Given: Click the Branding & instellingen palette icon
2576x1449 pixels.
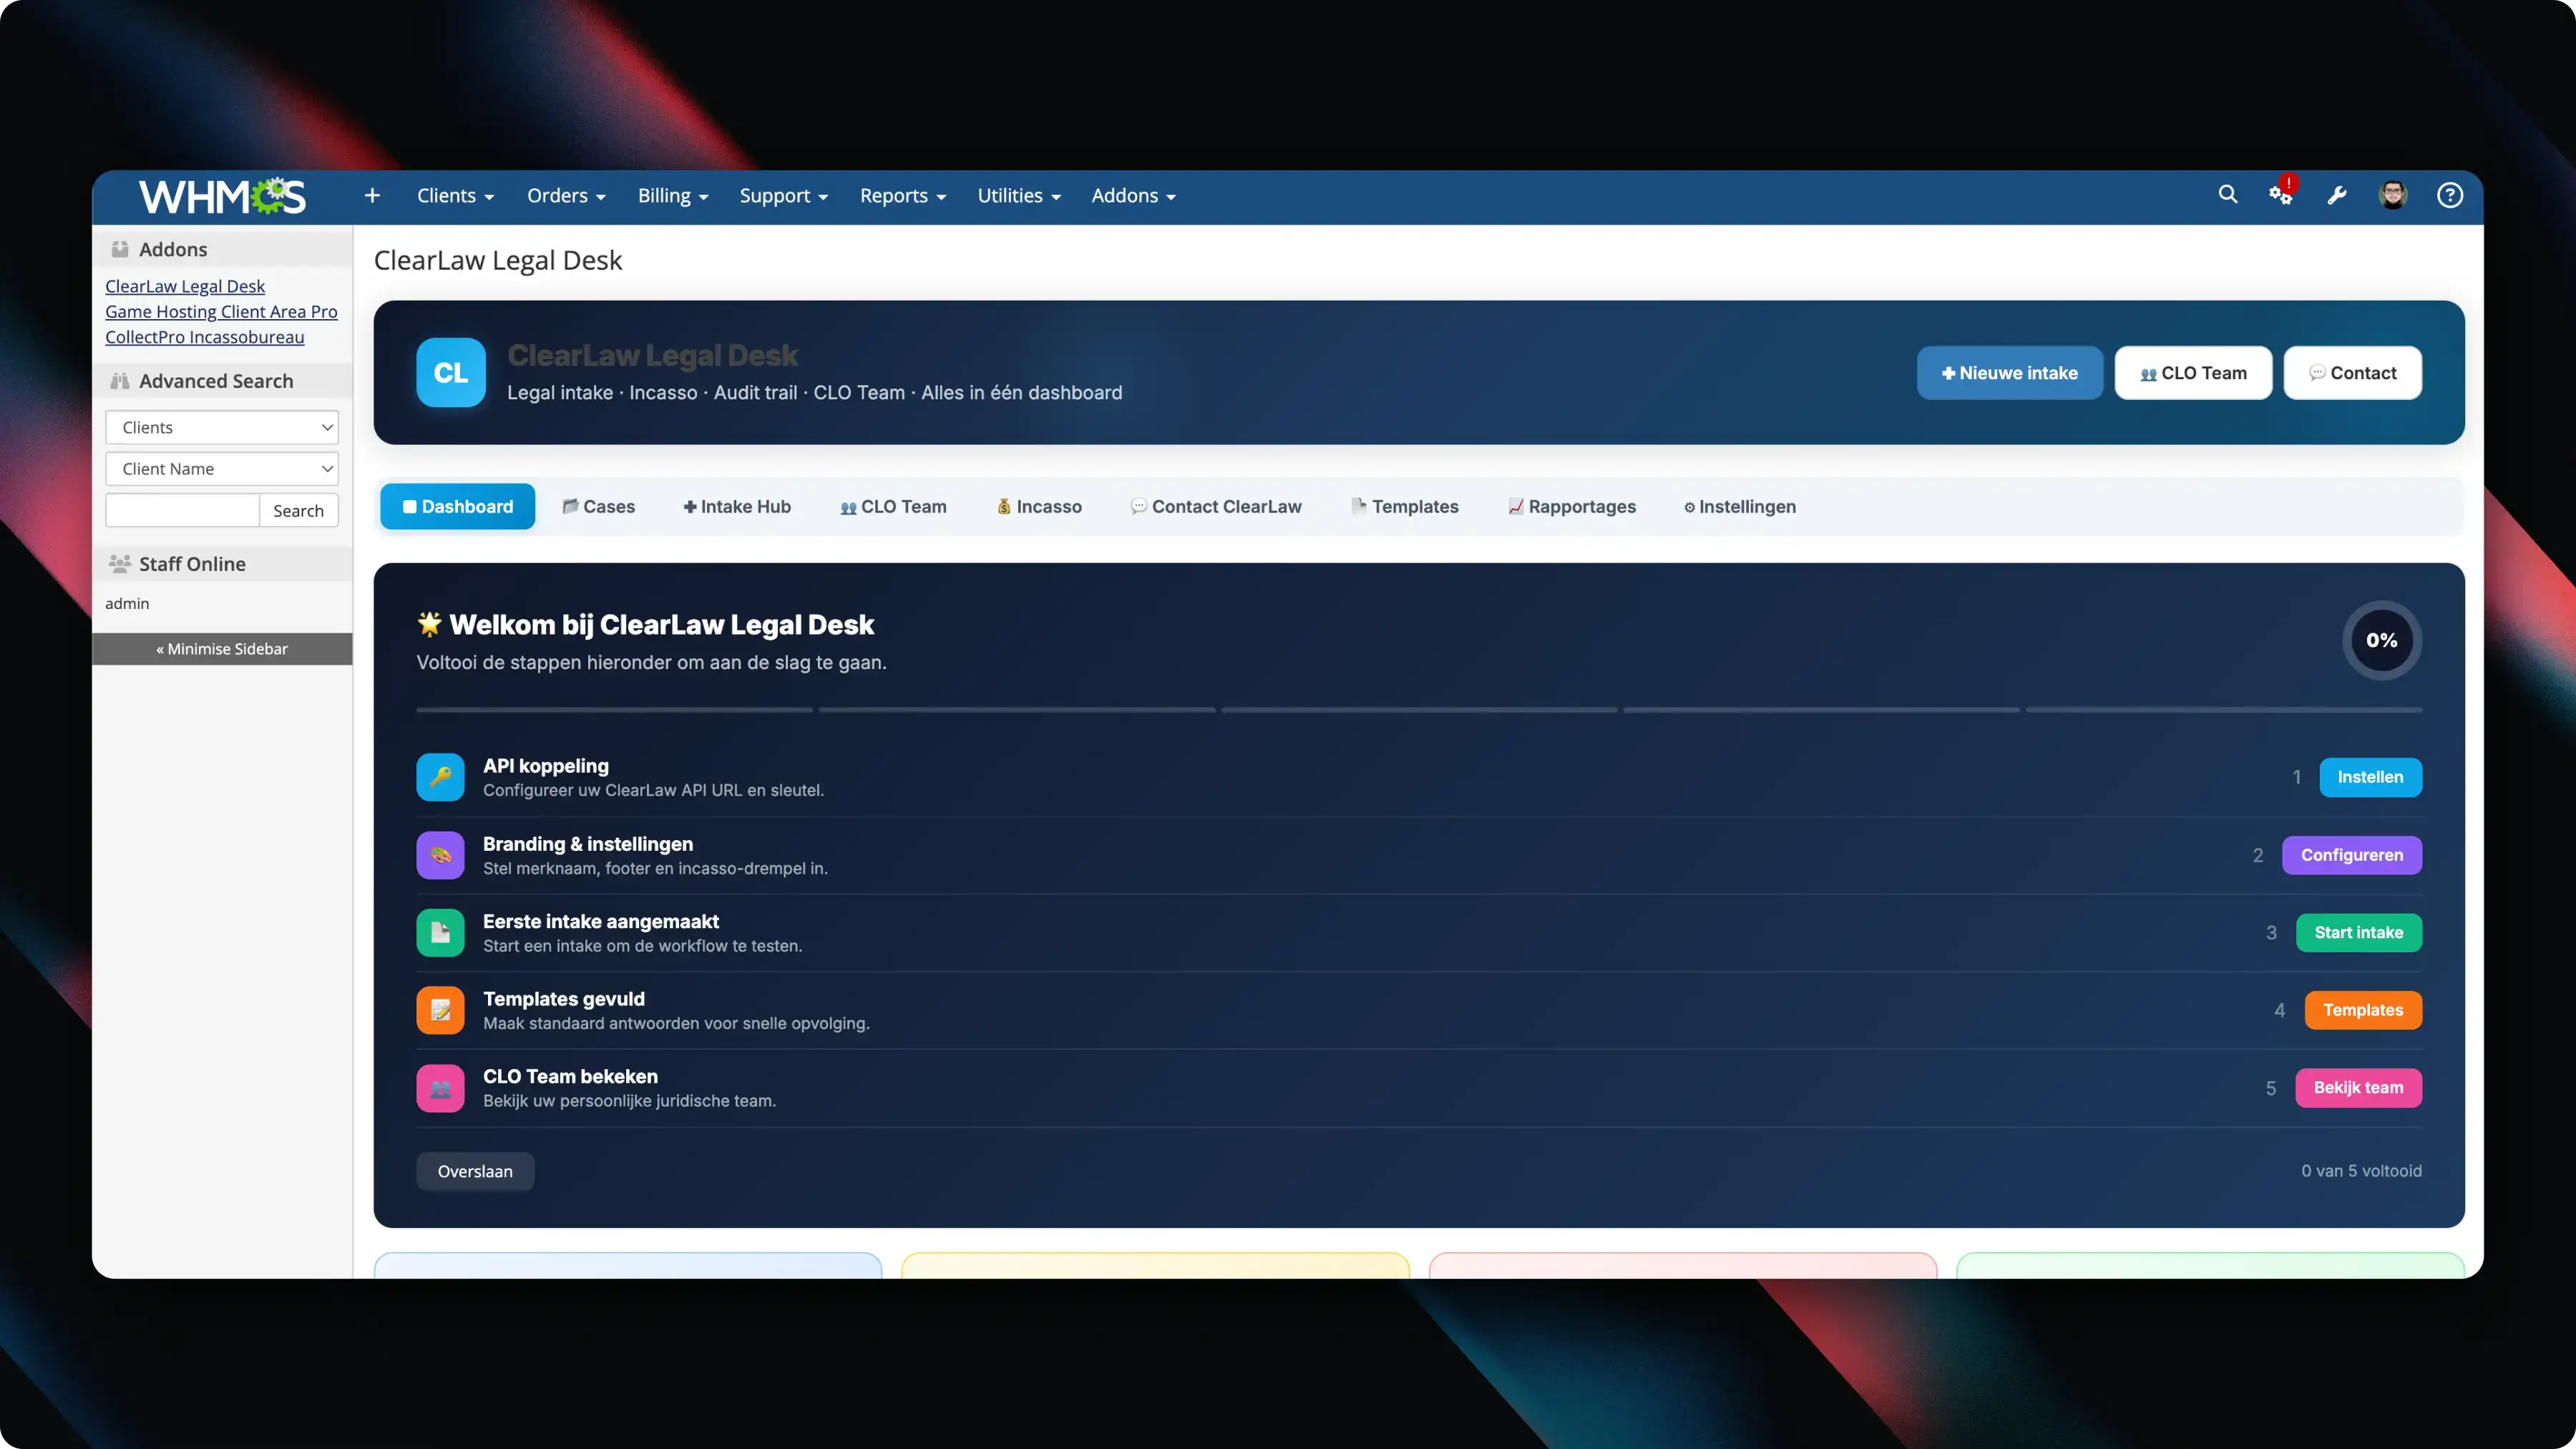Looking at the screenshot, I should coord(440,855).
